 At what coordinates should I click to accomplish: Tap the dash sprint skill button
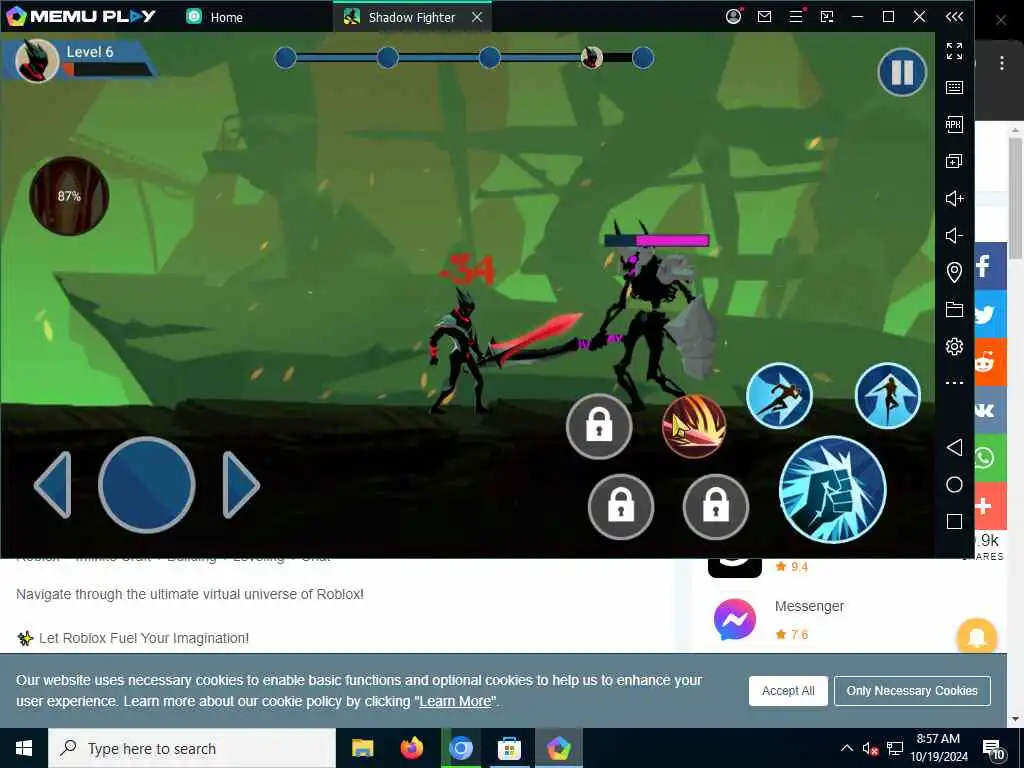click(x=779, y=396)
